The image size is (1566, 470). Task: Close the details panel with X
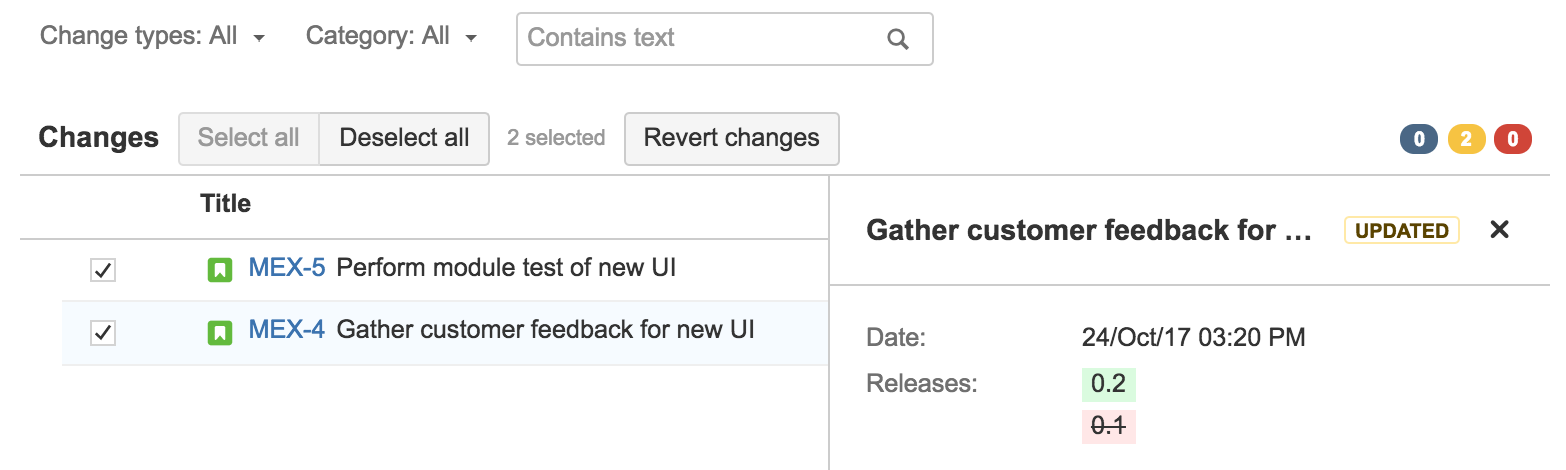[1499, 230]
